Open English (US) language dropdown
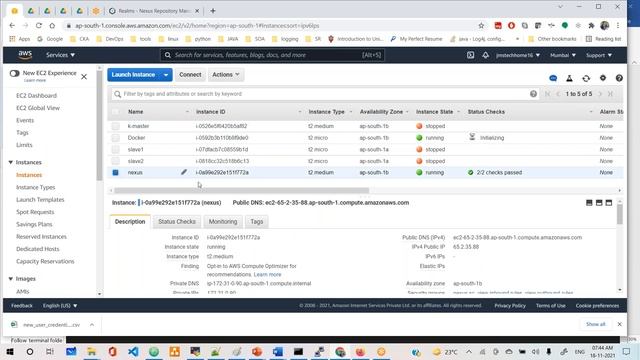The image size is (640, 360). tap(60, 306)
